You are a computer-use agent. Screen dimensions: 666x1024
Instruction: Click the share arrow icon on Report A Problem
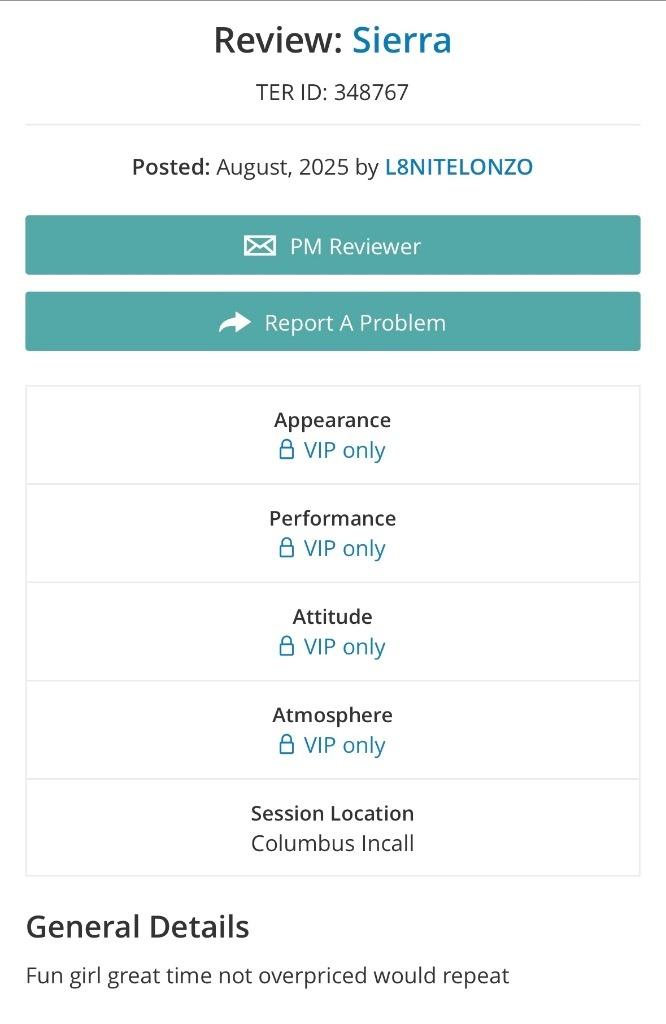(235, 323)
